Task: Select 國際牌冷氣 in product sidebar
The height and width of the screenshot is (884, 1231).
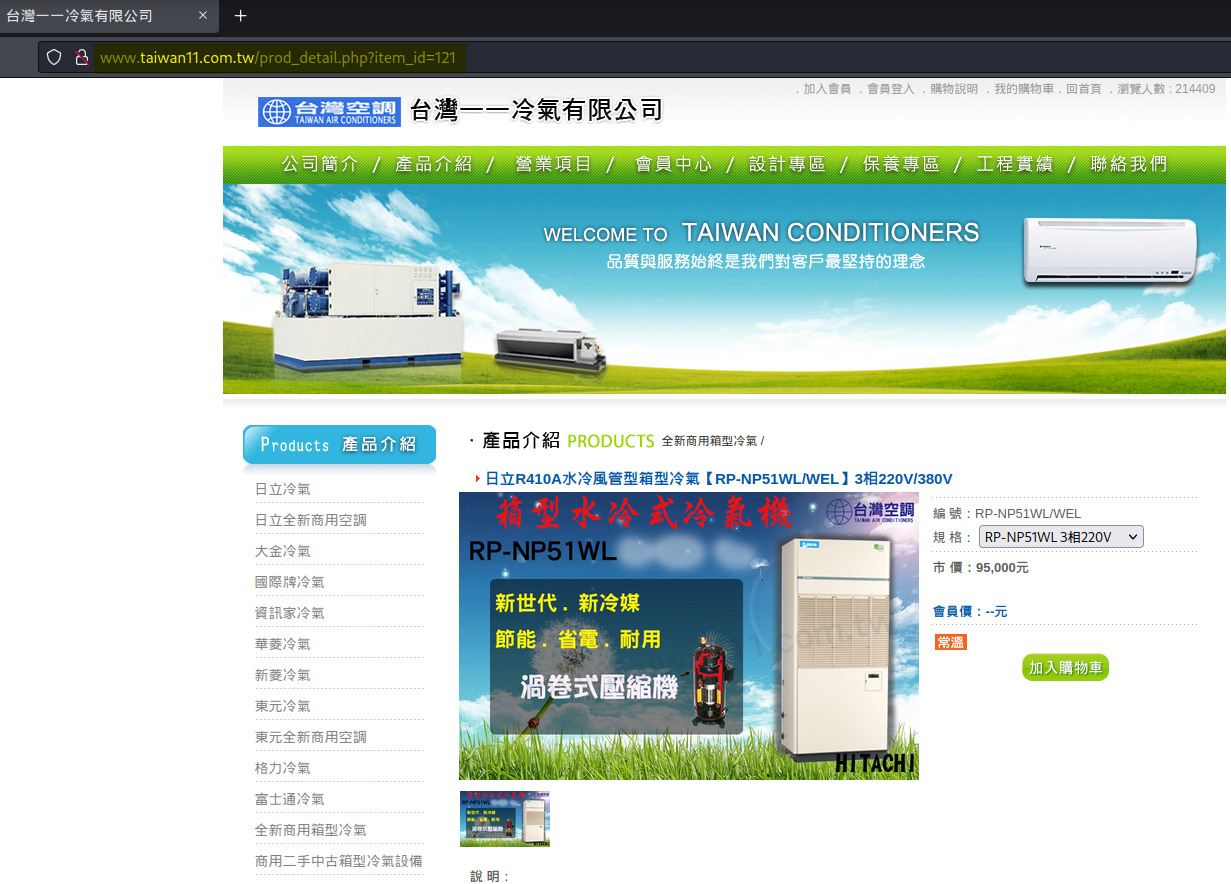Action: 290,582
